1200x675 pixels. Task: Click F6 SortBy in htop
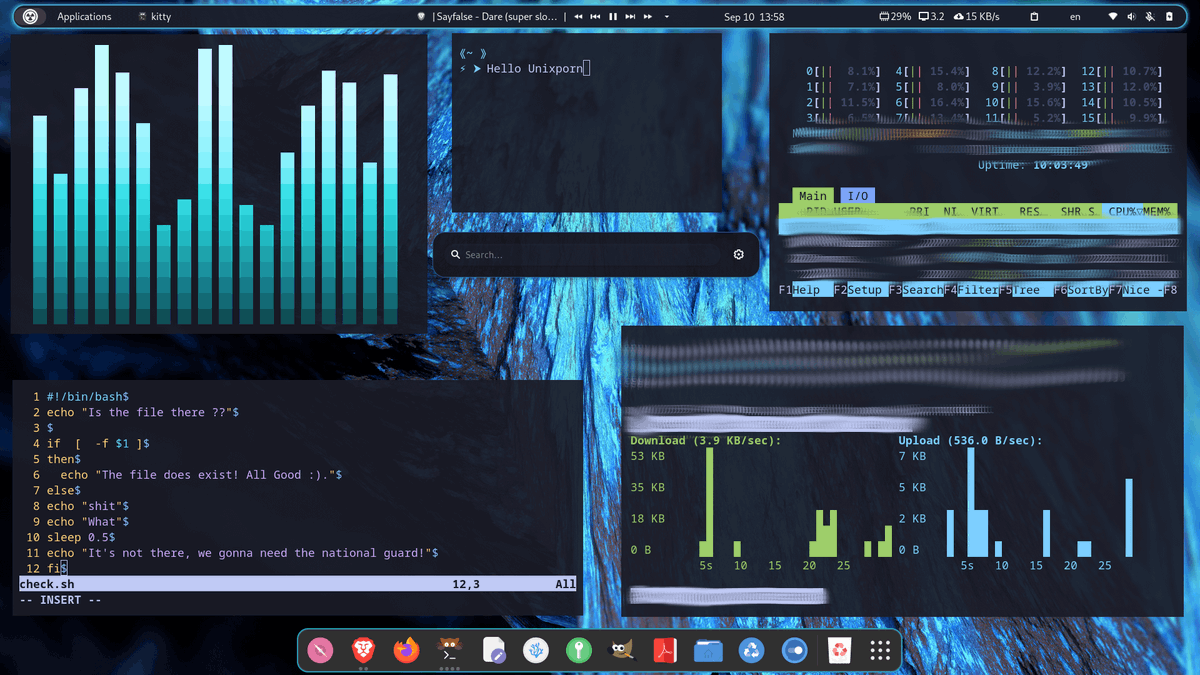pyautogui.click(x=1080, y=290)
